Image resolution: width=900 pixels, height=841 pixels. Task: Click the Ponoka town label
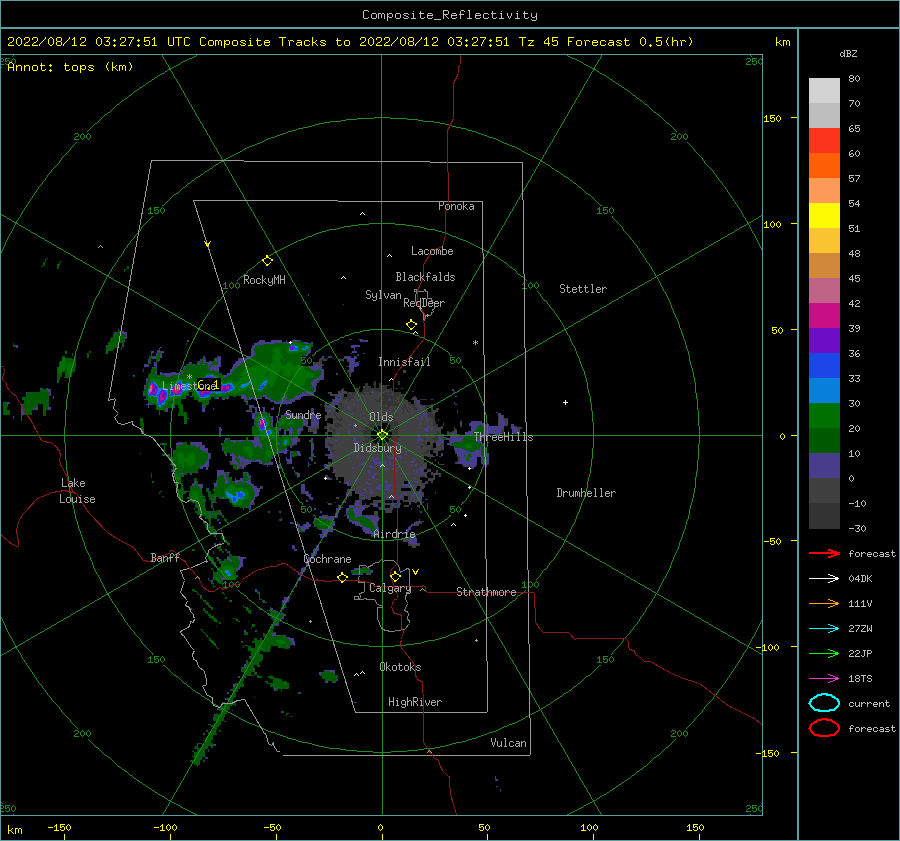(456, 206)
